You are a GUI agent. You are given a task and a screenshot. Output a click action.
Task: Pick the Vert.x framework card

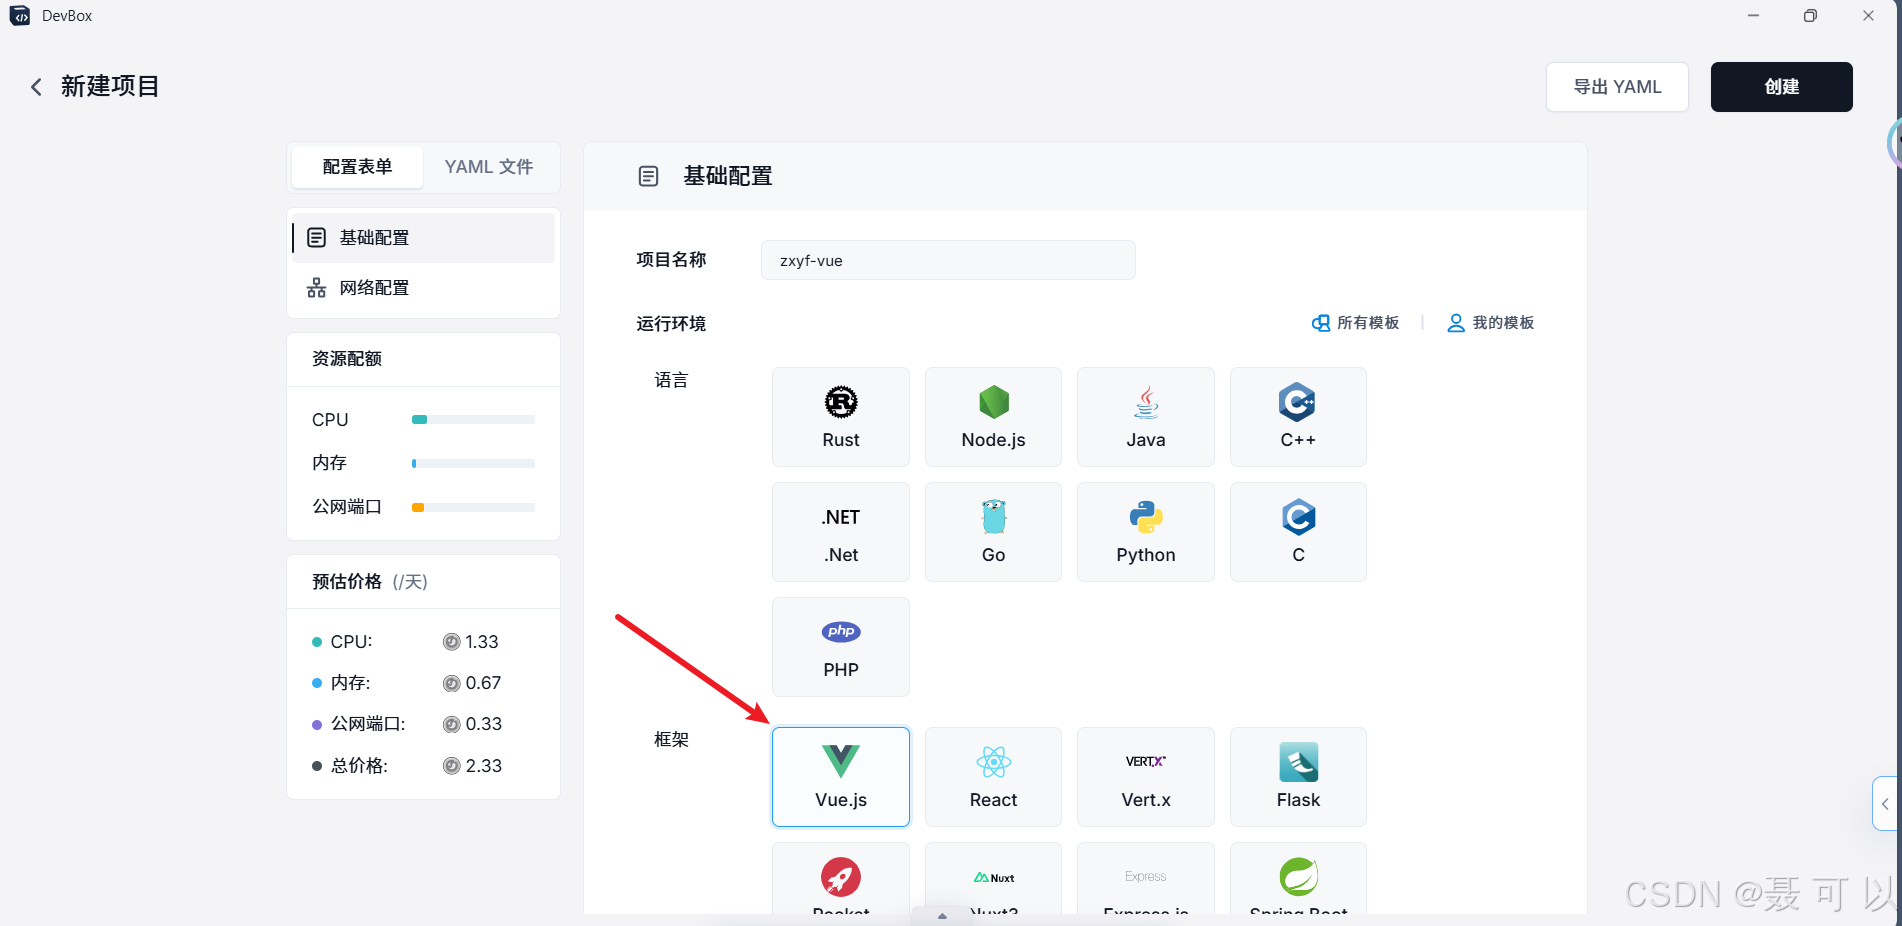[1146, 777]
